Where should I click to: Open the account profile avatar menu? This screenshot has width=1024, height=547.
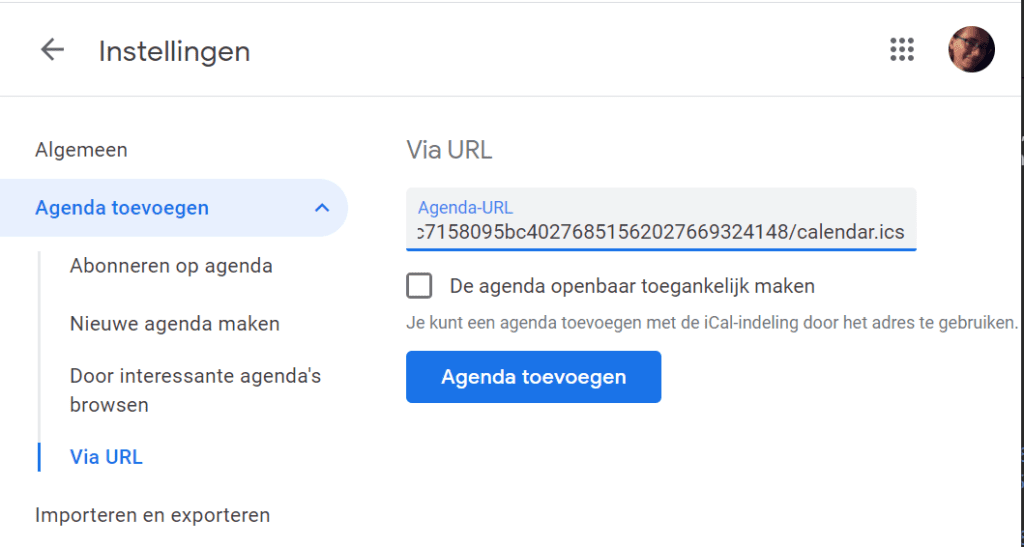pos(971,50)
